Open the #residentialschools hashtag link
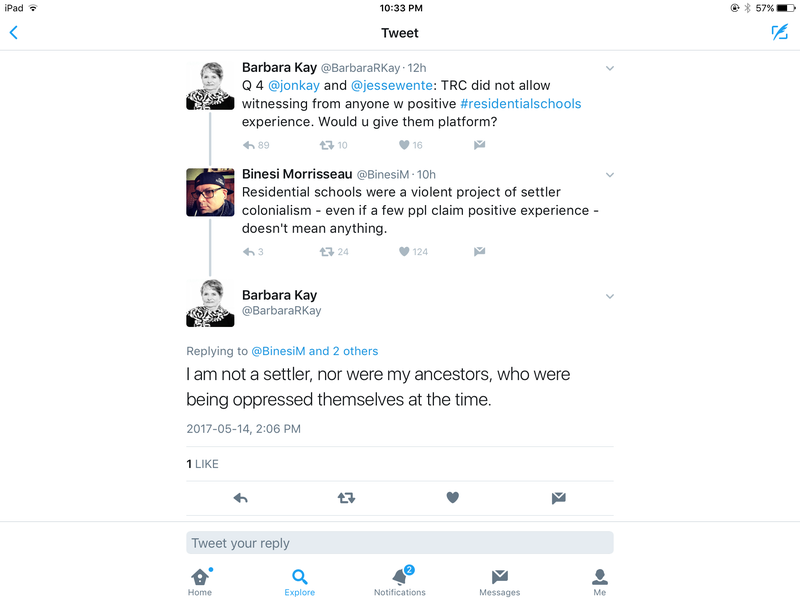 (x=521, y=104)
